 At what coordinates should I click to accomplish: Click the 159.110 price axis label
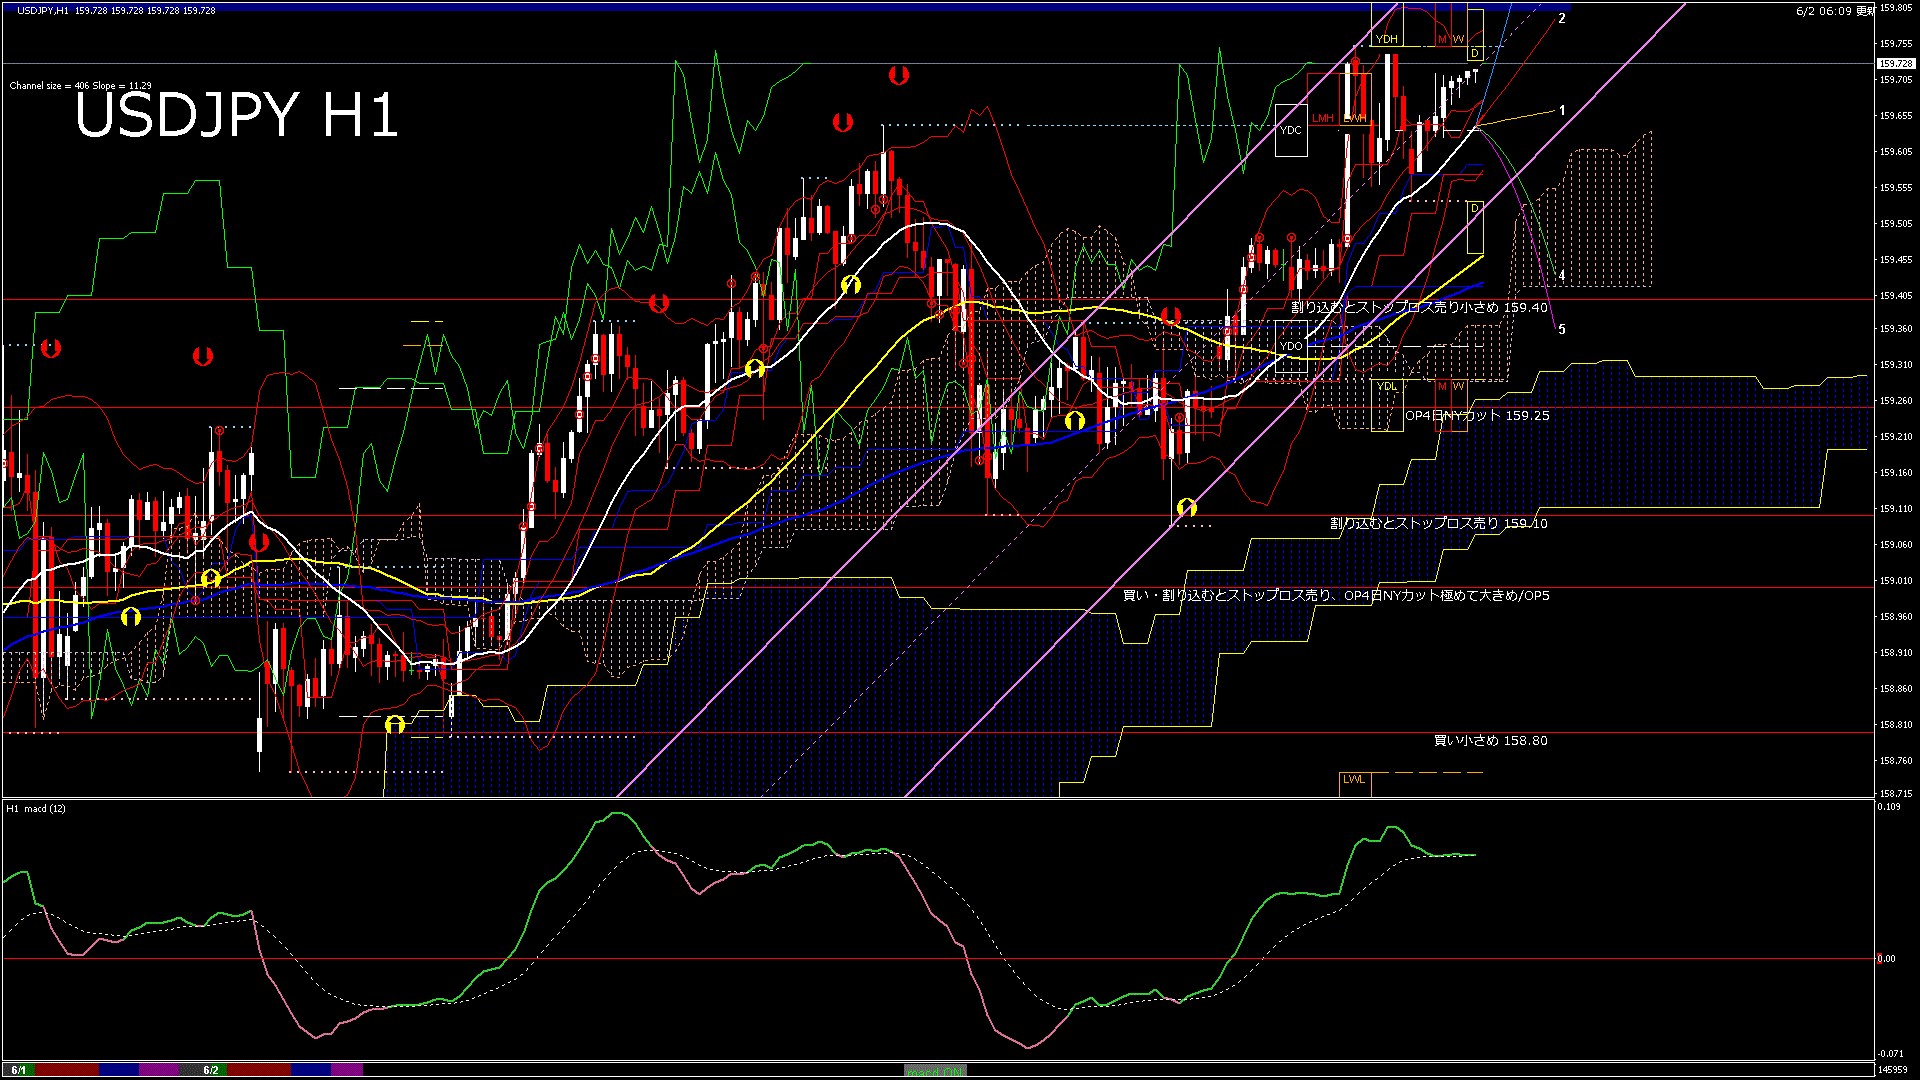pyautogui.click(x=1896, y=508)
